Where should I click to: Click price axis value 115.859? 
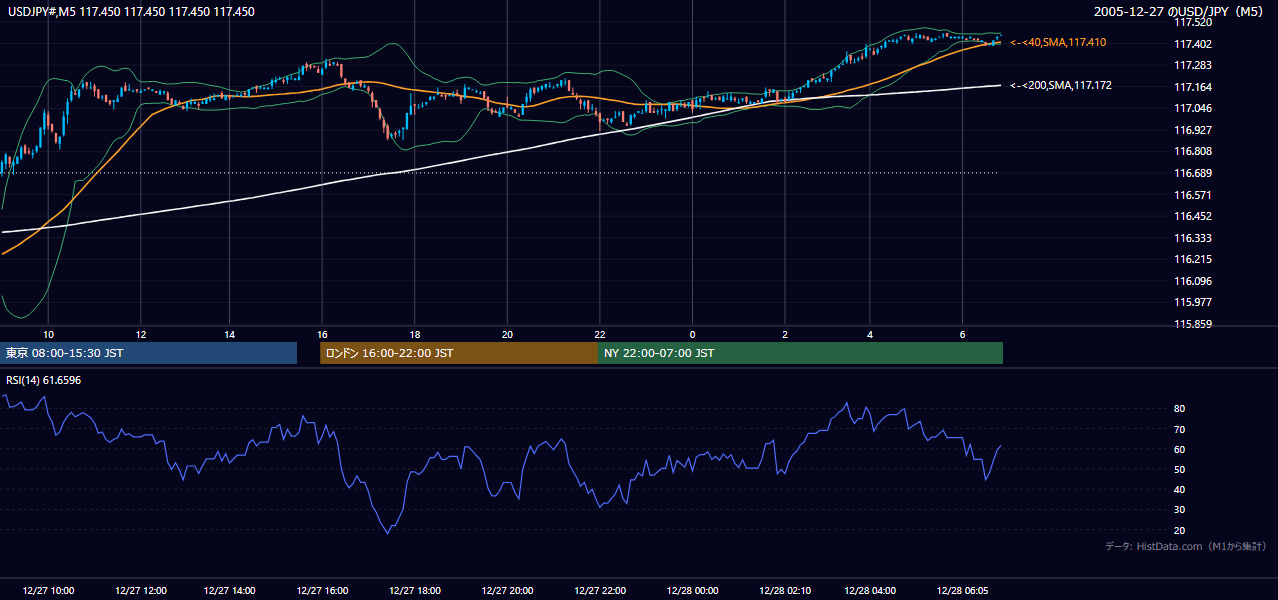coord(1193,324)
